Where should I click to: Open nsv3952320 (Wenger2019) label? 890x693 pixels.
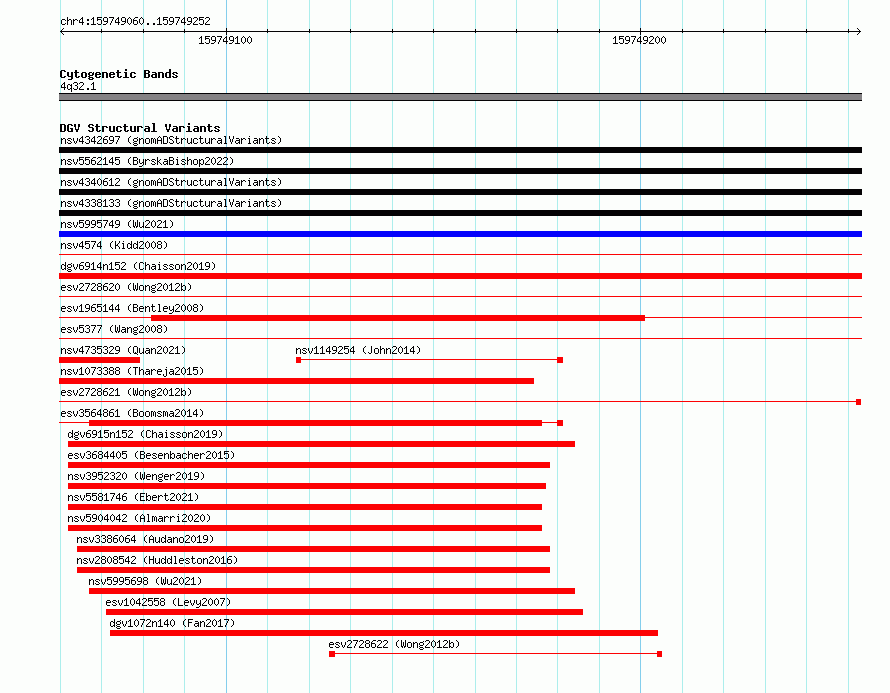pos(136,476)
